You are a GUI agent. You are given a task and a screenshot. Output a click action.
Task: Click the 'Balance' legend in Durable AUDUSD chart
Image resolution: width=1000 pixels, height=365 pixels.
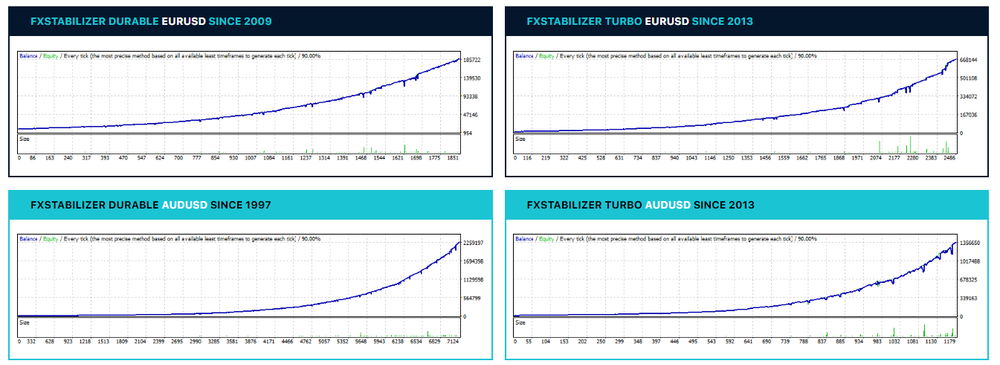[x=28, y=239]
